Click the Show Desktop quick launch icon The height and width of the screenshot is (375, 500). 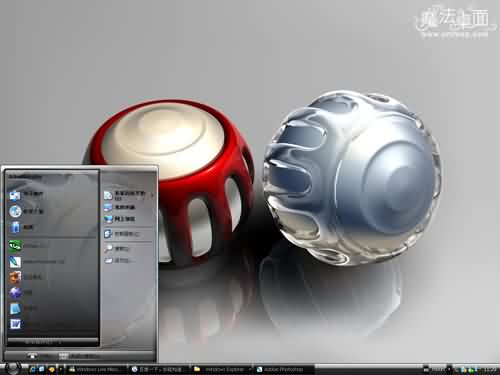(x=42, y=369)
